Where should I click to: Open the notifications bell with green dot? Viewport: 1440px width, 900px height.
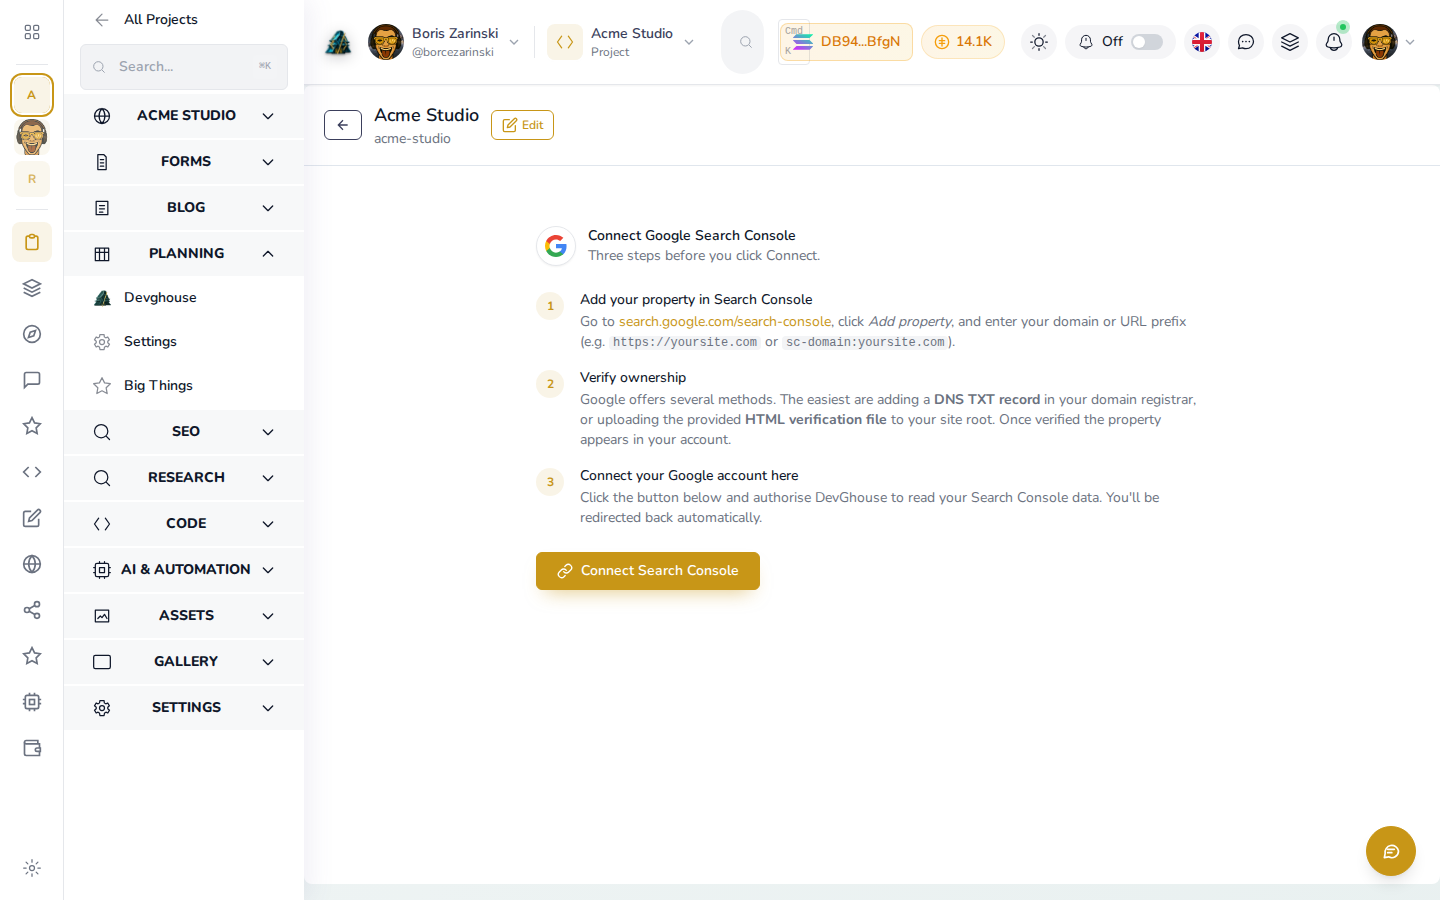pos(1334,42)
